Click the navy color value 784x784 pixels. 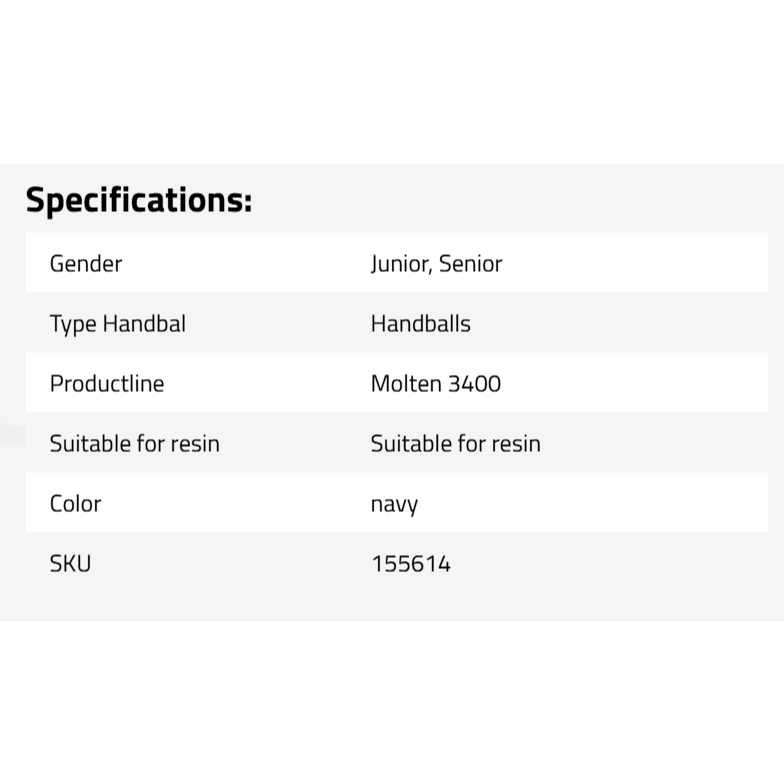coord(394,505)
